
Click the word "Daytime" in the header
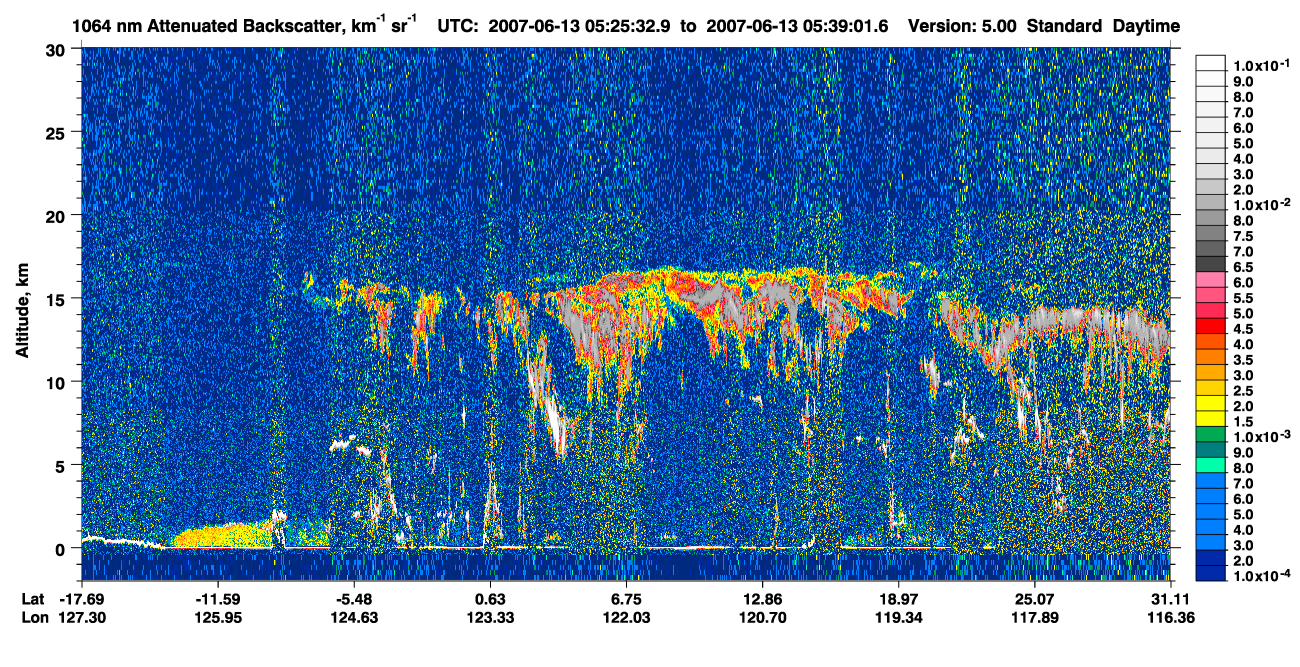(x=1146, y=27)
